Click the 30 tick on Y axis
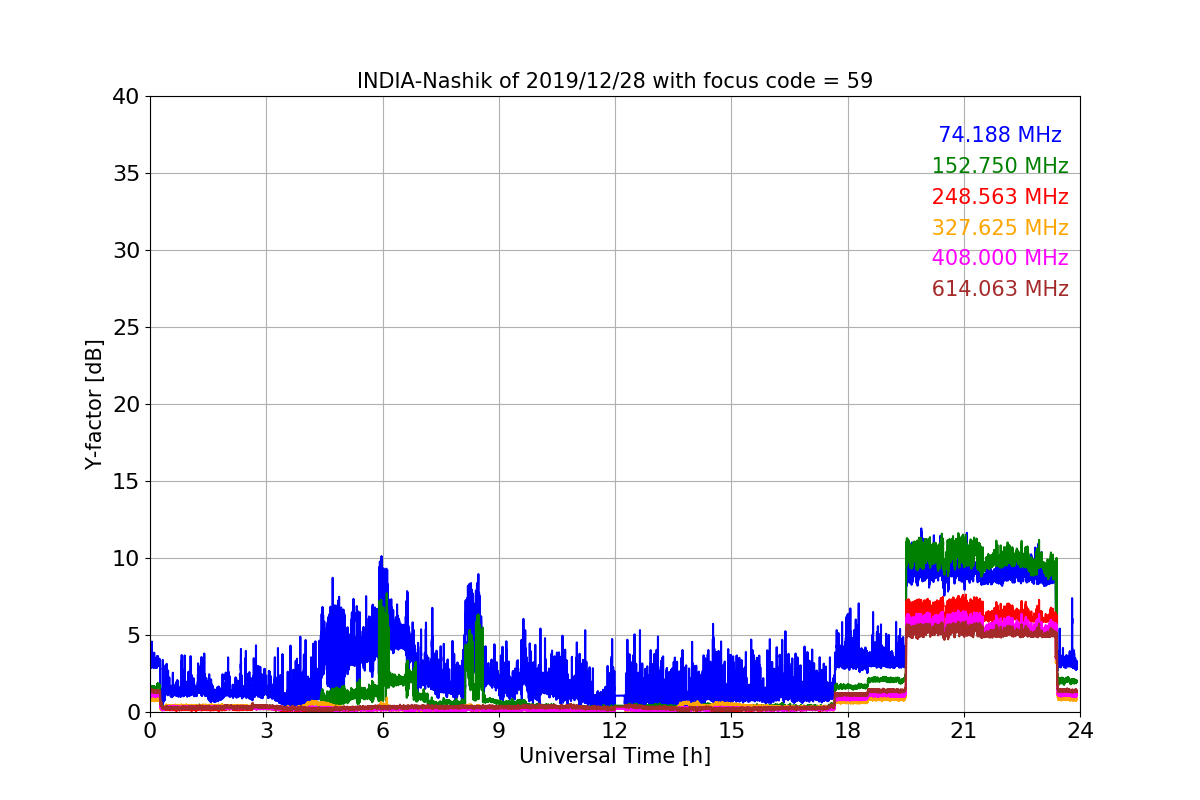The width and height of the screenshot is (1200, 800). 126,251
